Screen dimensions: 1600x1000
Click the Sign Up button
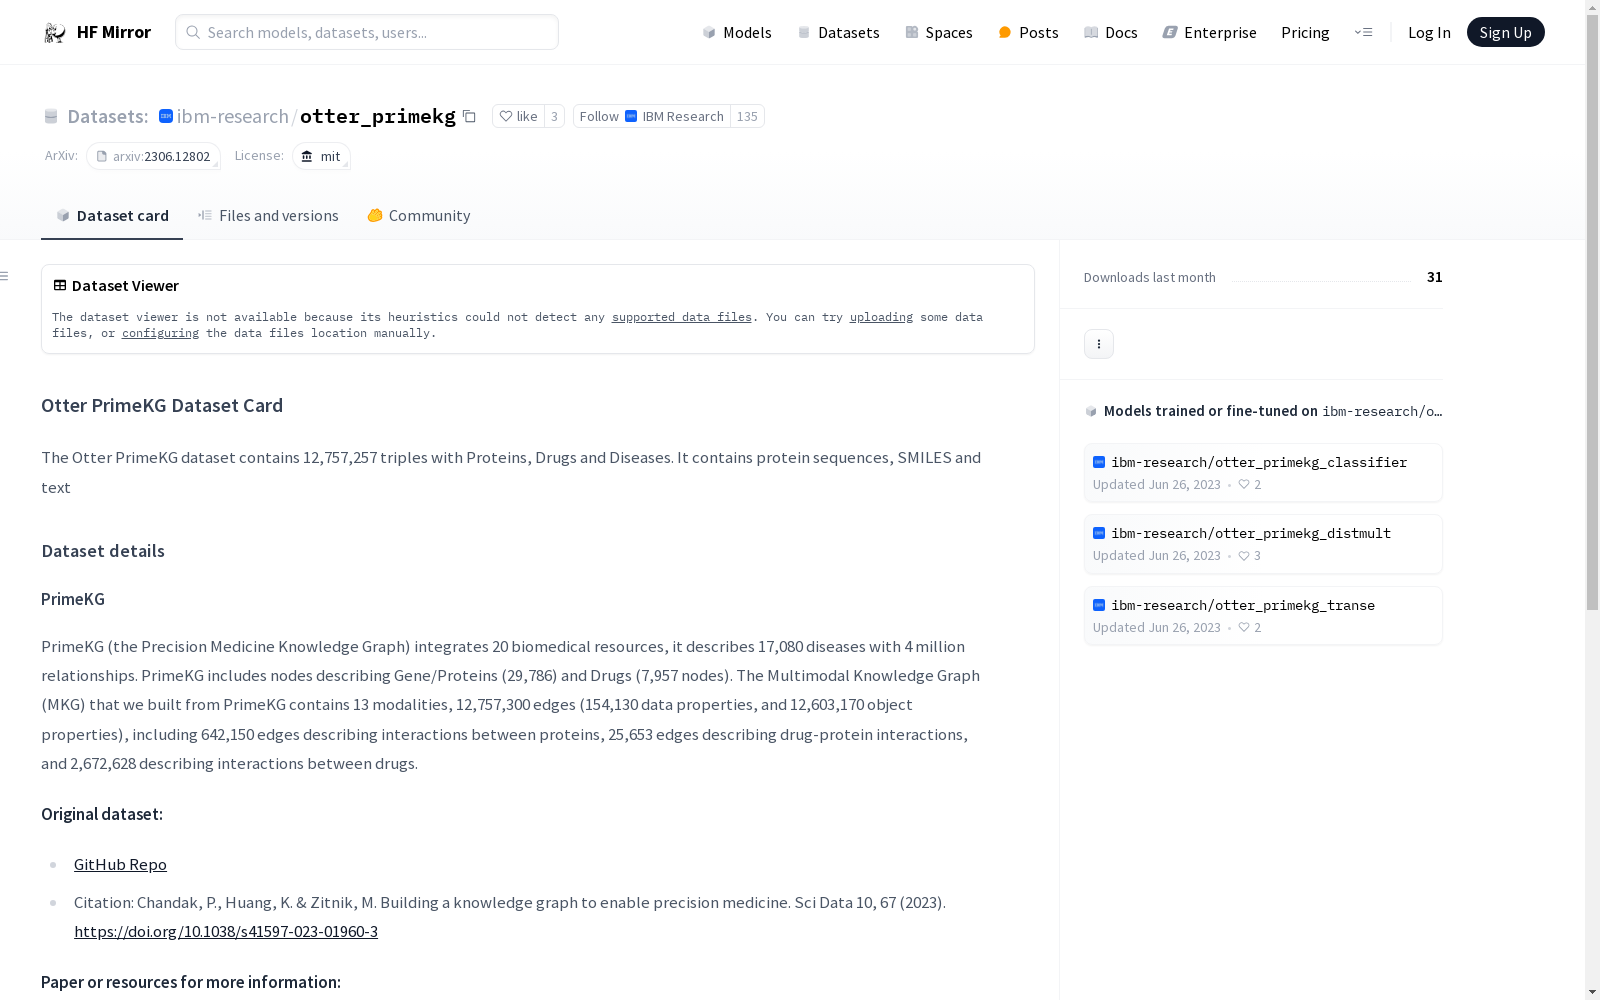point(1505,32)
